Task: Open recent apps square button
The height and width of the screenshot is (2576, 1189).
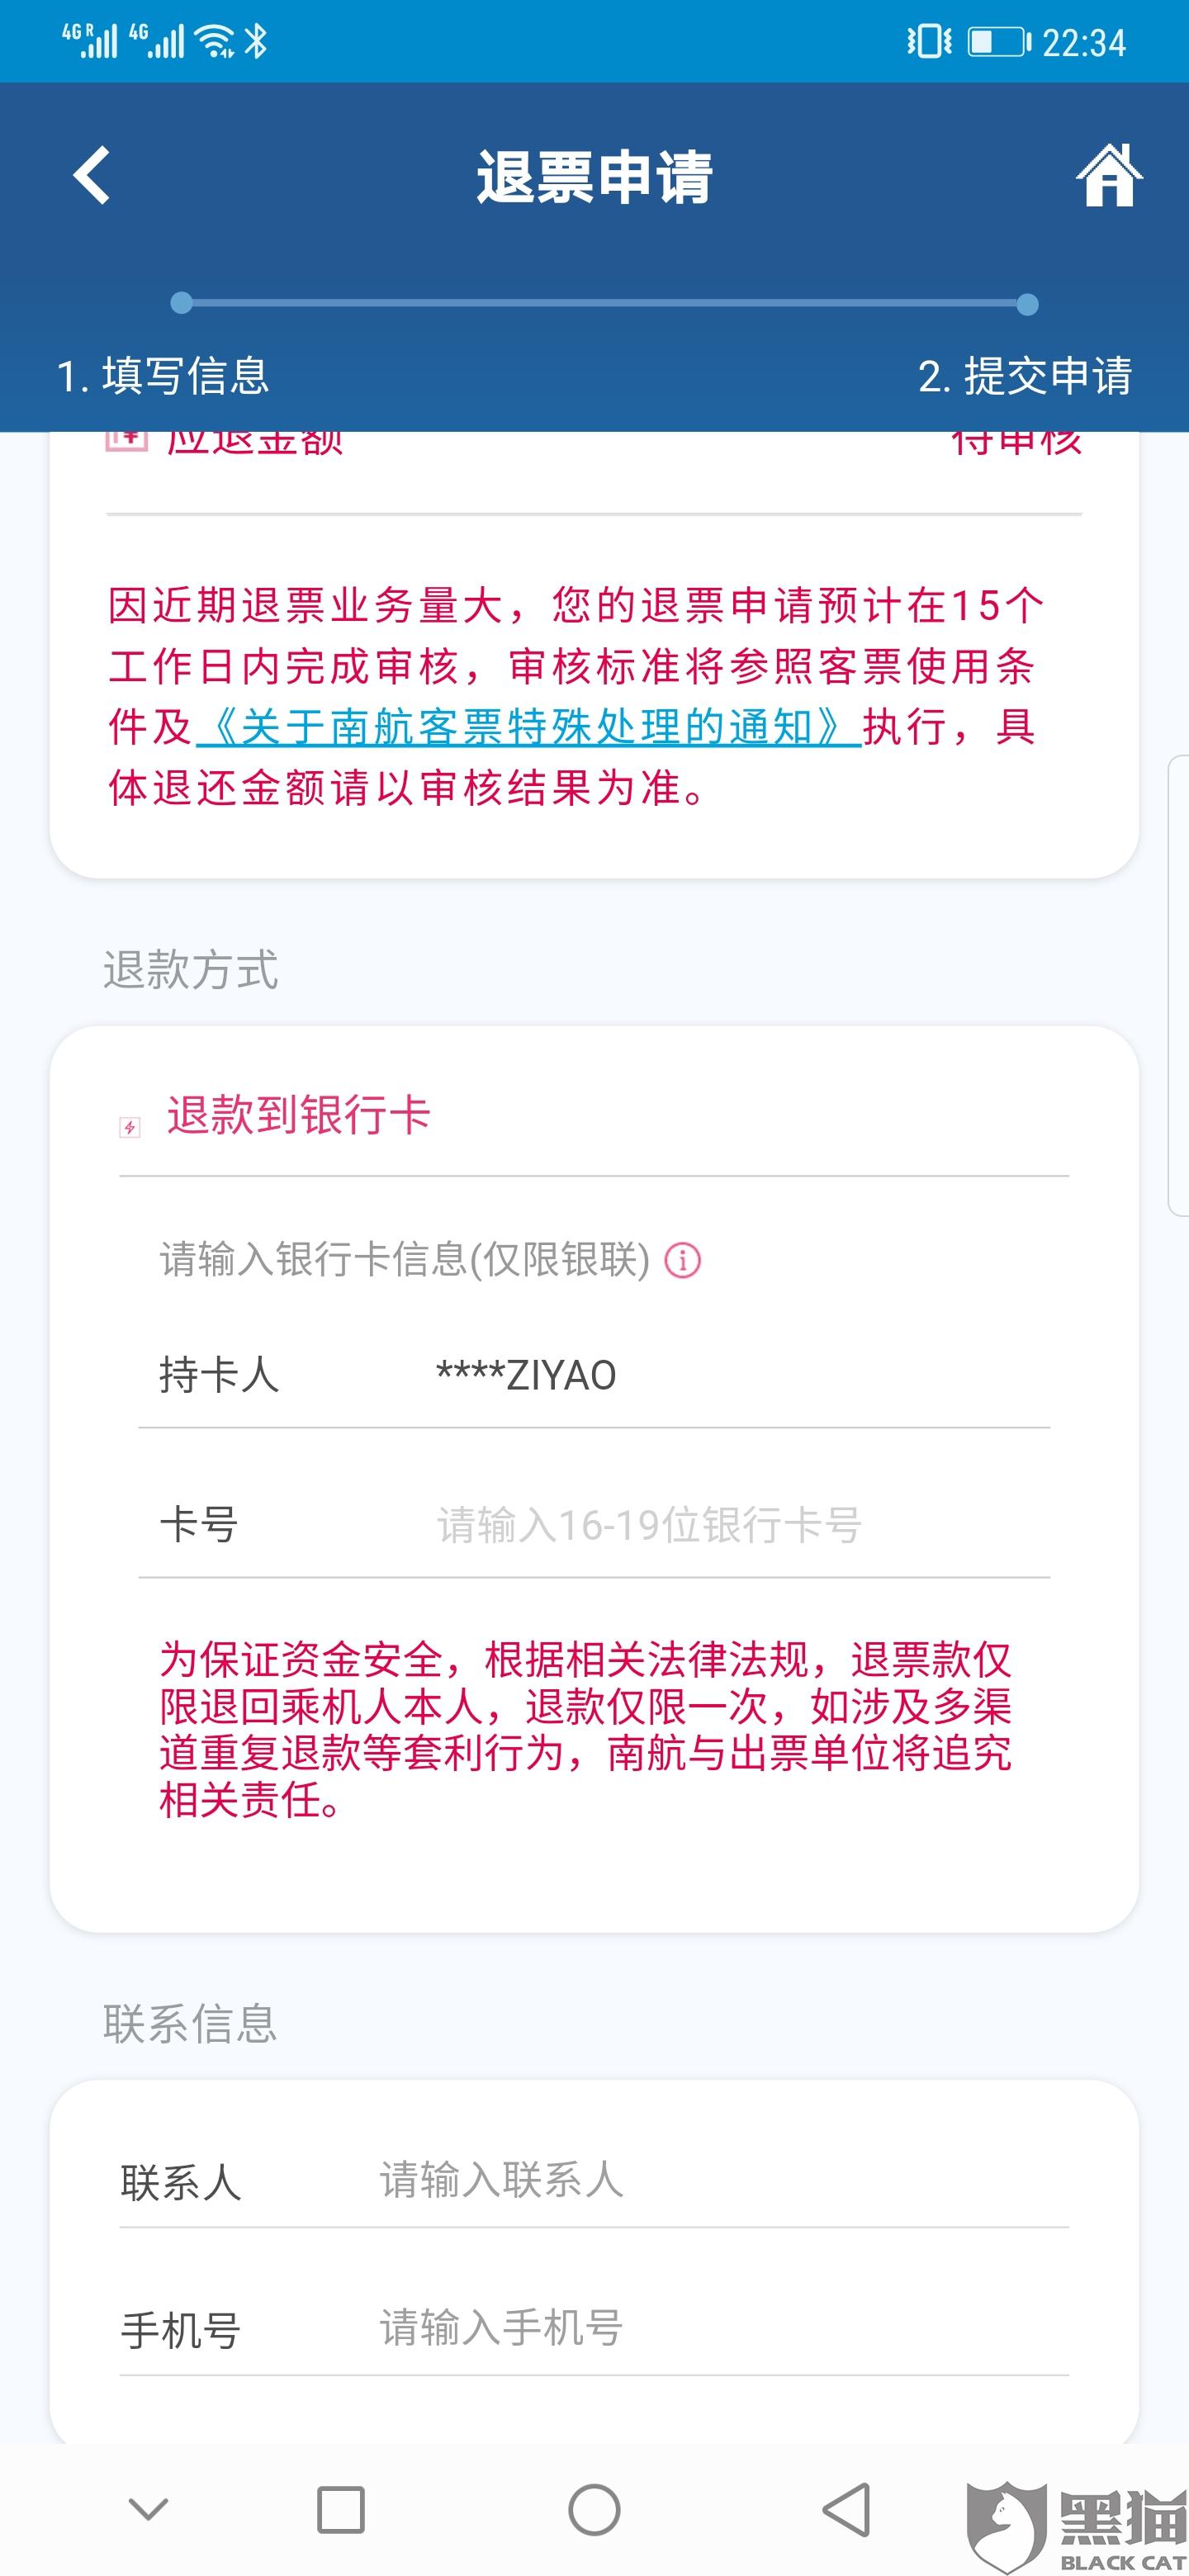Action: click(x=340, y=2510)
